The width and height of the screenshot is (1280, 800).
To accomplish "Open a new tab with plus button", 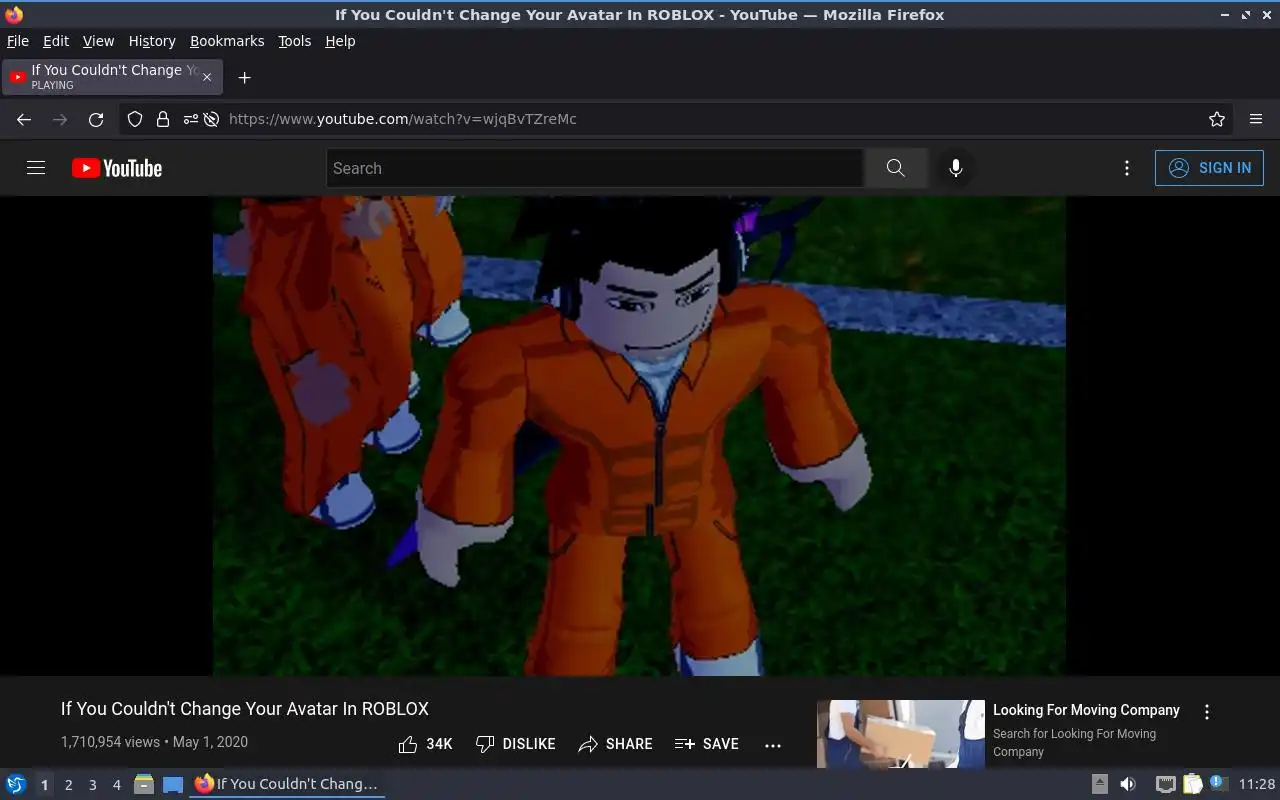I will (x=244, y=77).
